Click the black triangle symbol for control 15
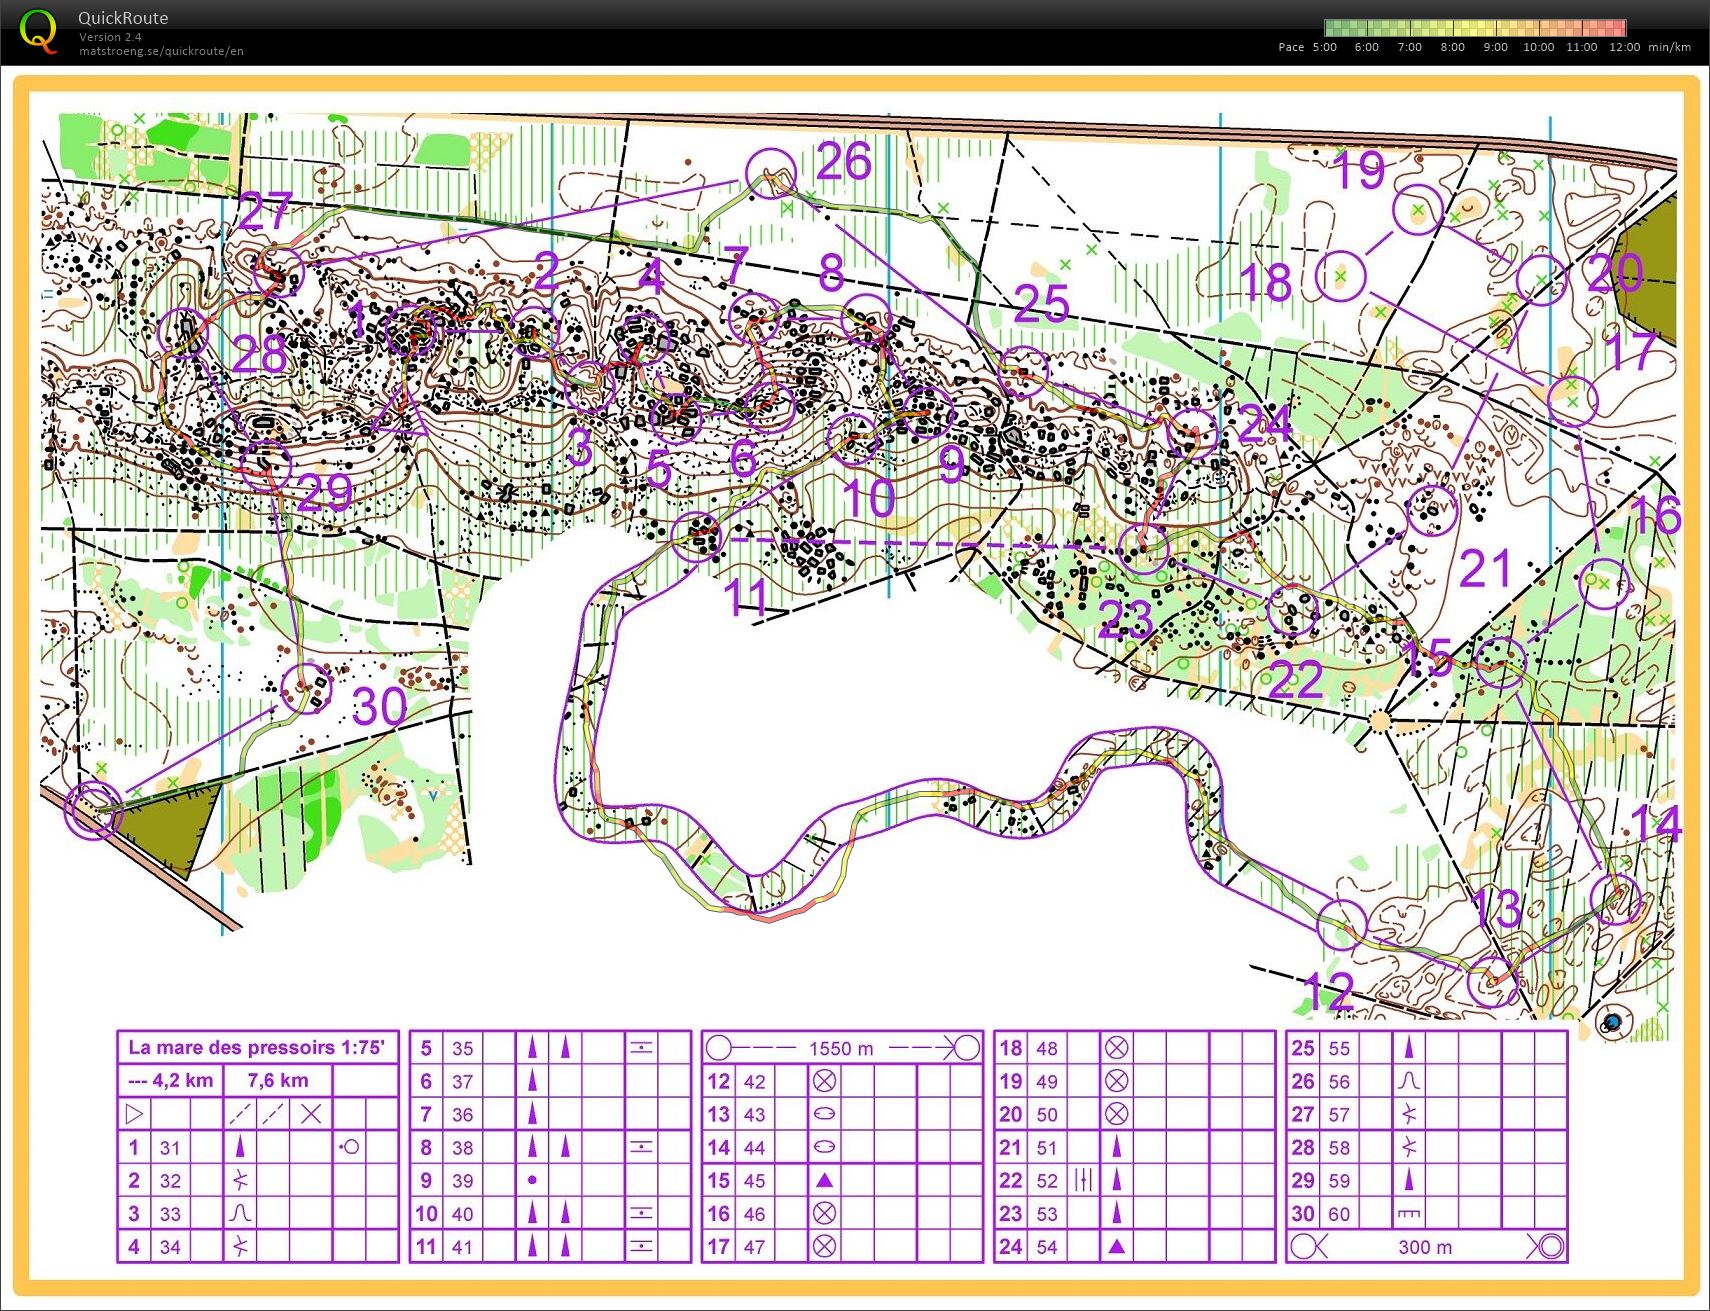The image size is (1710, 1311). [x=824, y=1180]
